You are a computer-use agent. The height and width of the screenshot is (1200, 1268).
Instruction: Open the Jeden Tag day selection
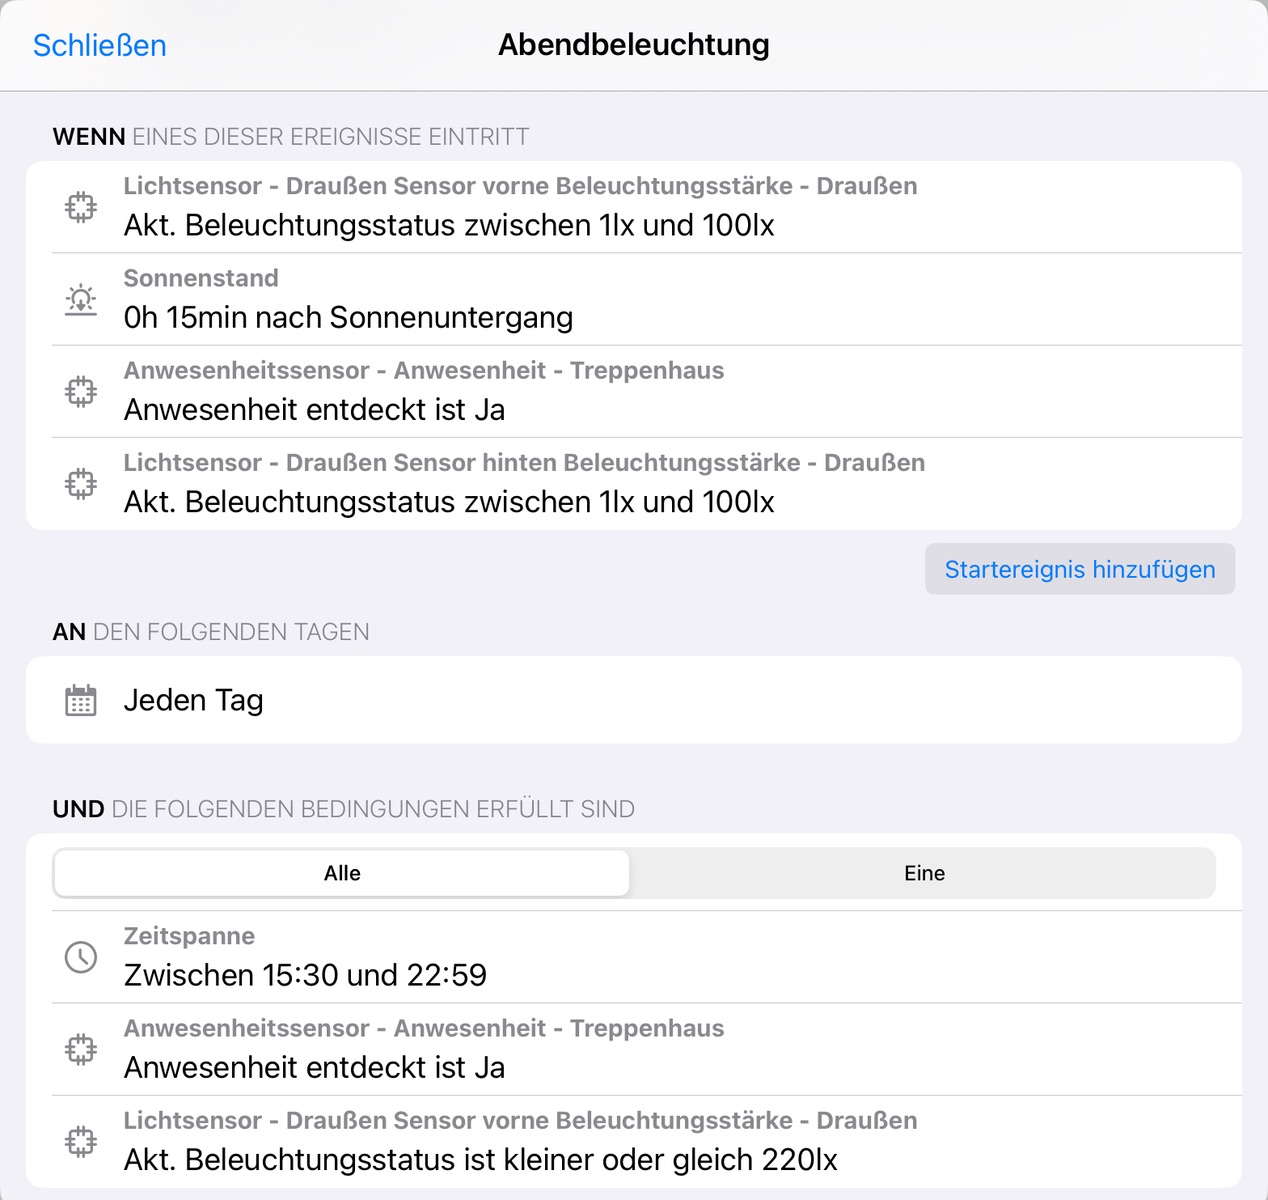coord(634,700)
